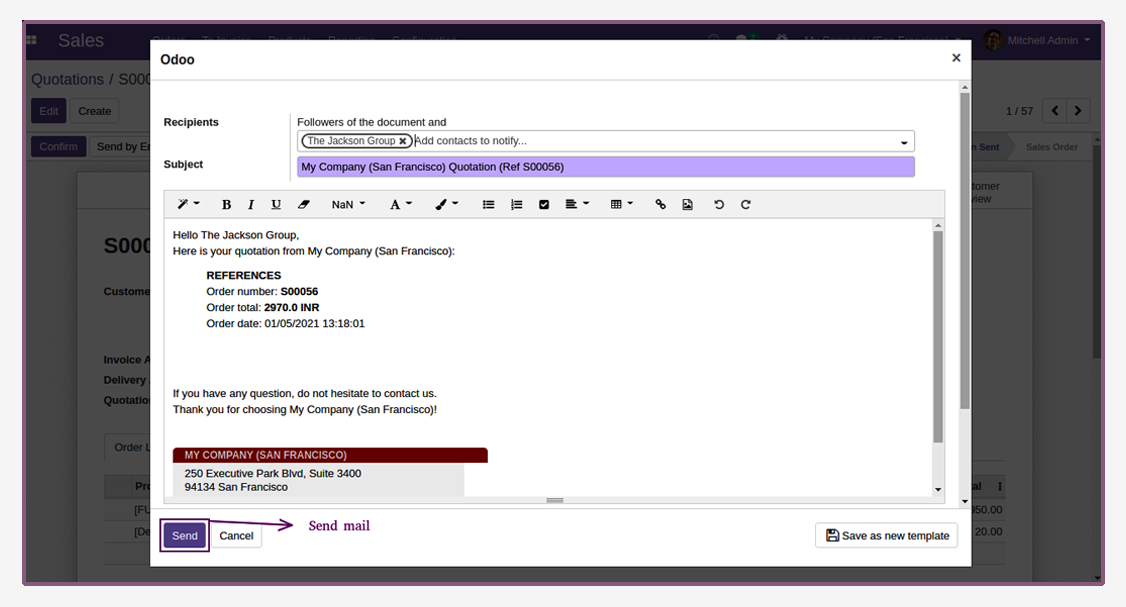The width and height of the screenshot is (1126, 607).
Task: Click the 250 Executive Park Blvd address line
Action: point(273,473)
